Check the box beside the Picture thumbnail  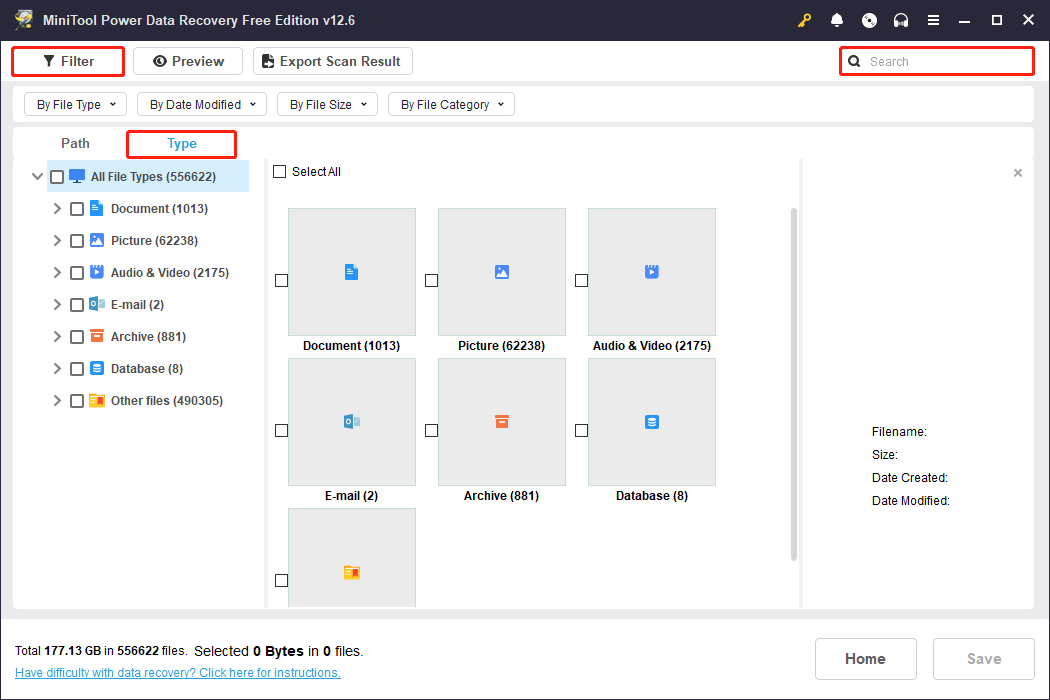point(431,280)
